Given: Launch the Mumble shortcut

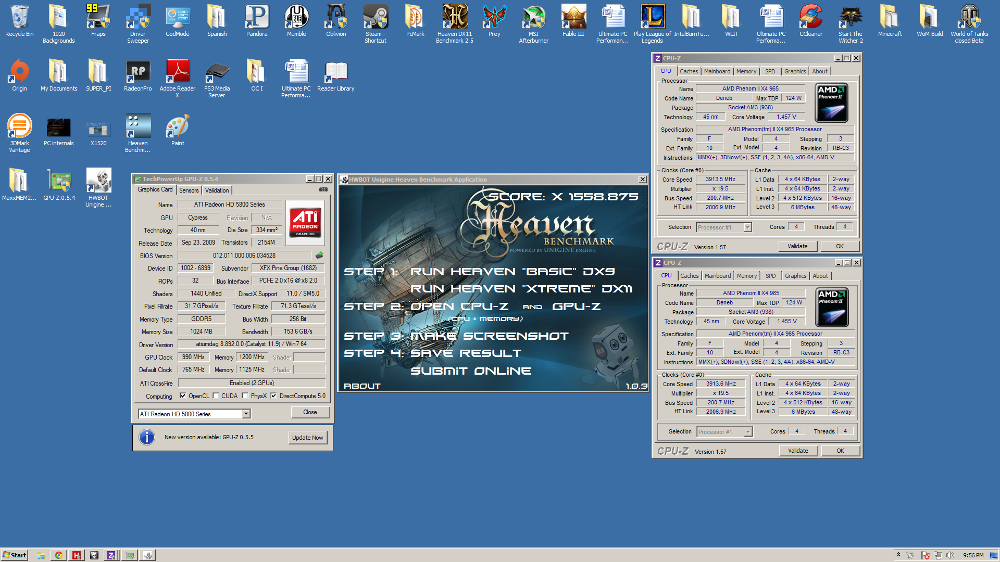Looking at the screenshot, I should [296, 18].
